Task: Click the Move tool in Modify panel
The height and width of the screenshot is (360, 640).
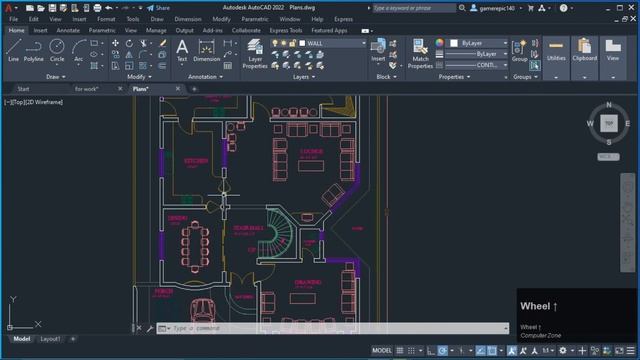Action: pos(116,43)
